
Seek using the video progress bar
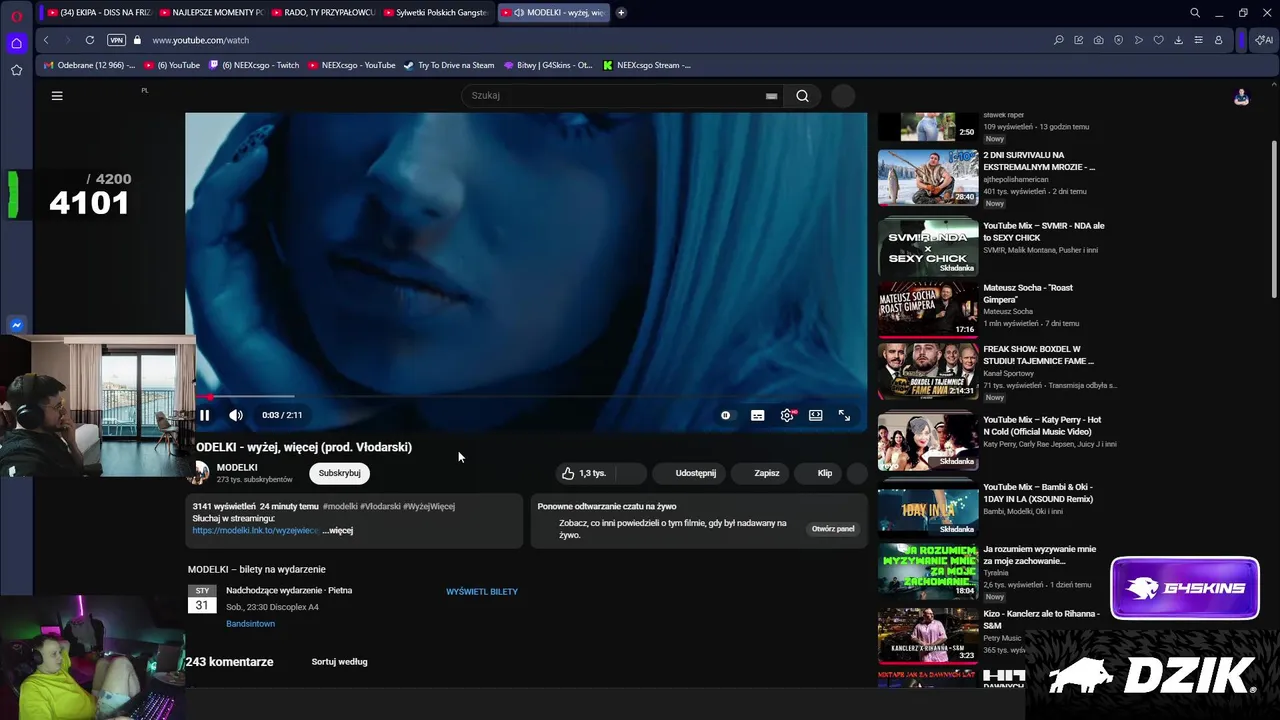click(x=526, y=397)
